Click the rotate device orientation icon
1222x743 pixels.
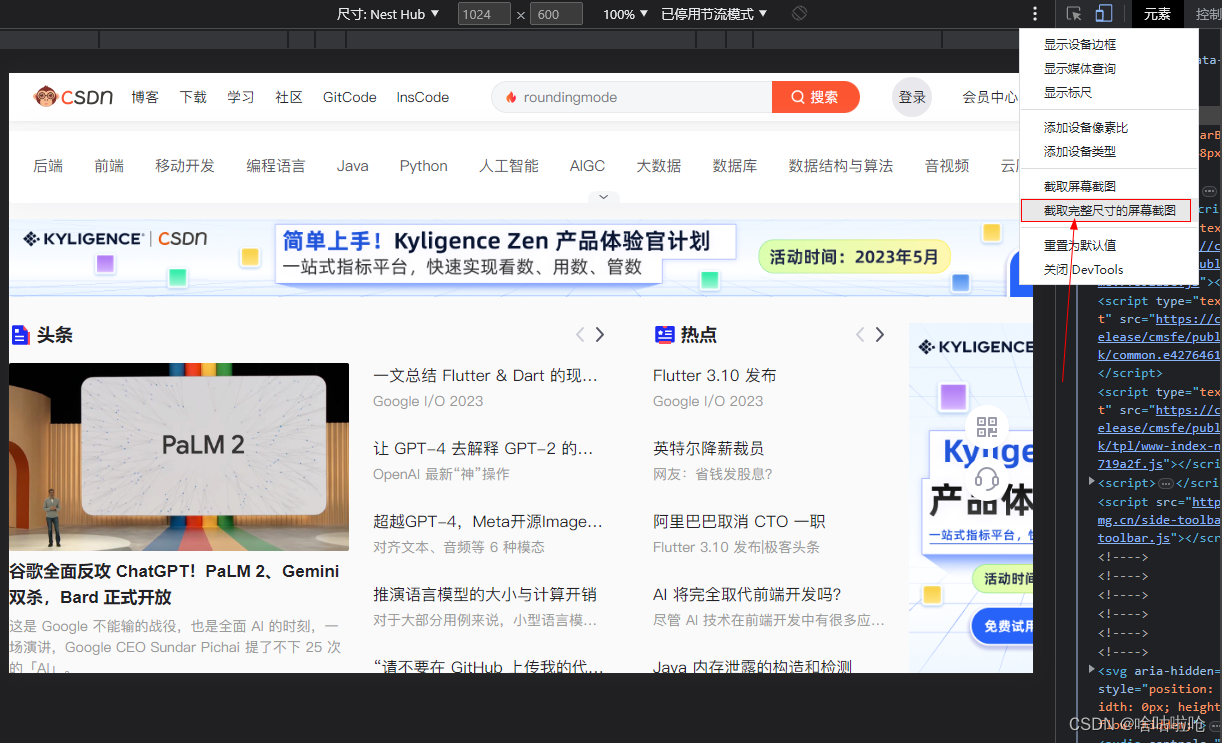(x=799, y=14)
